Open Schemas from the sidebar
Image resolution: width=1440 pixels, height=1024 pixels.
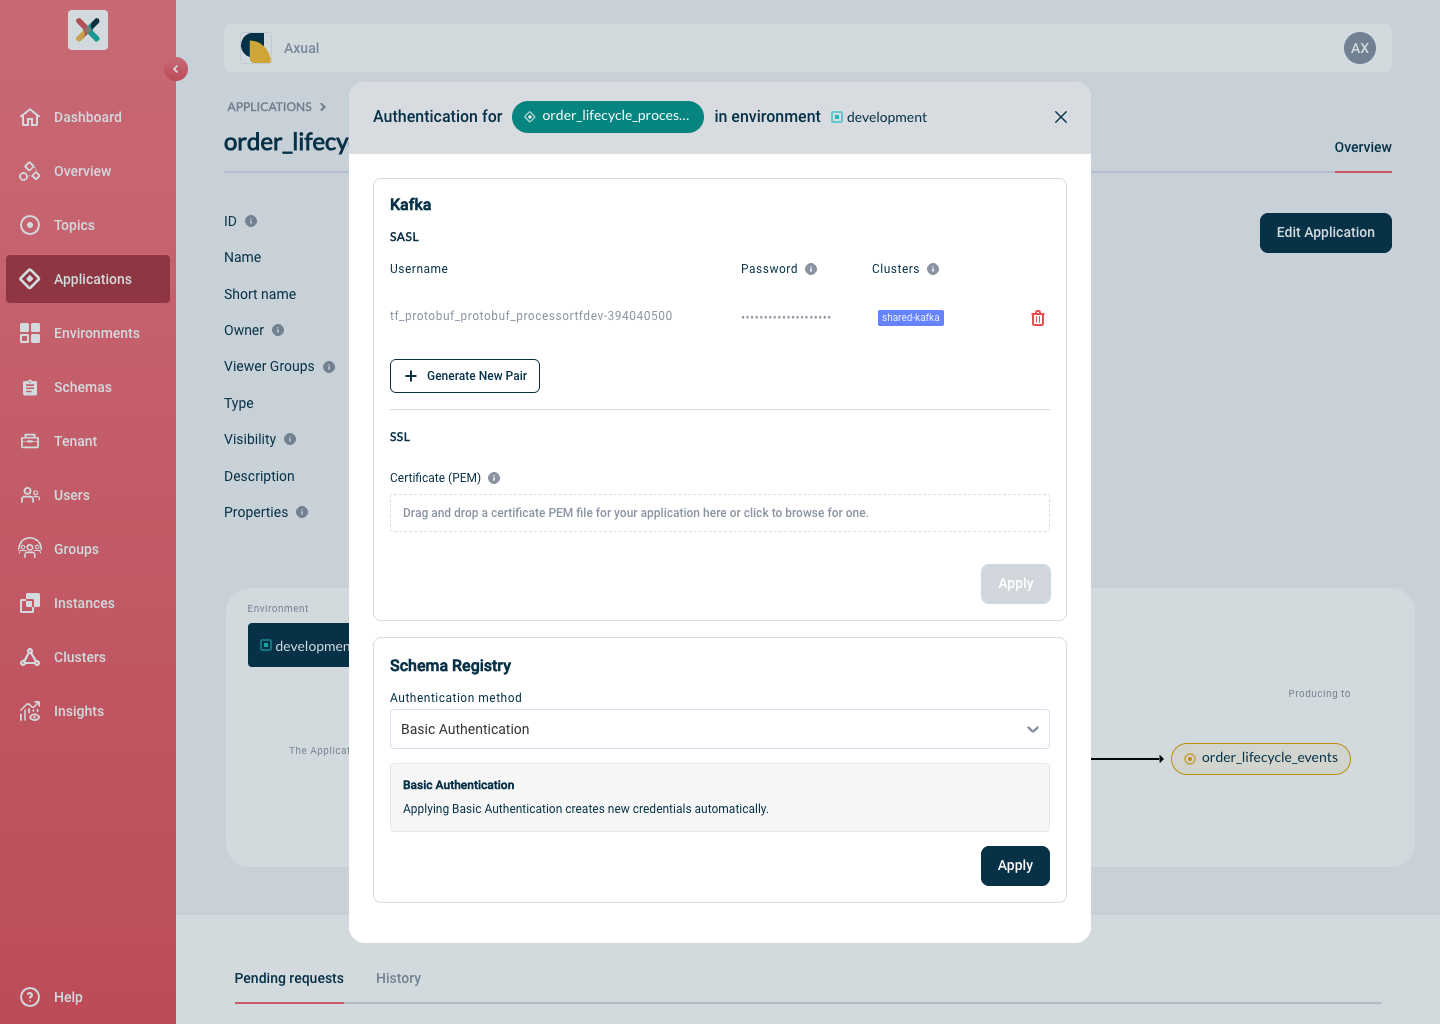coord(88,387)
